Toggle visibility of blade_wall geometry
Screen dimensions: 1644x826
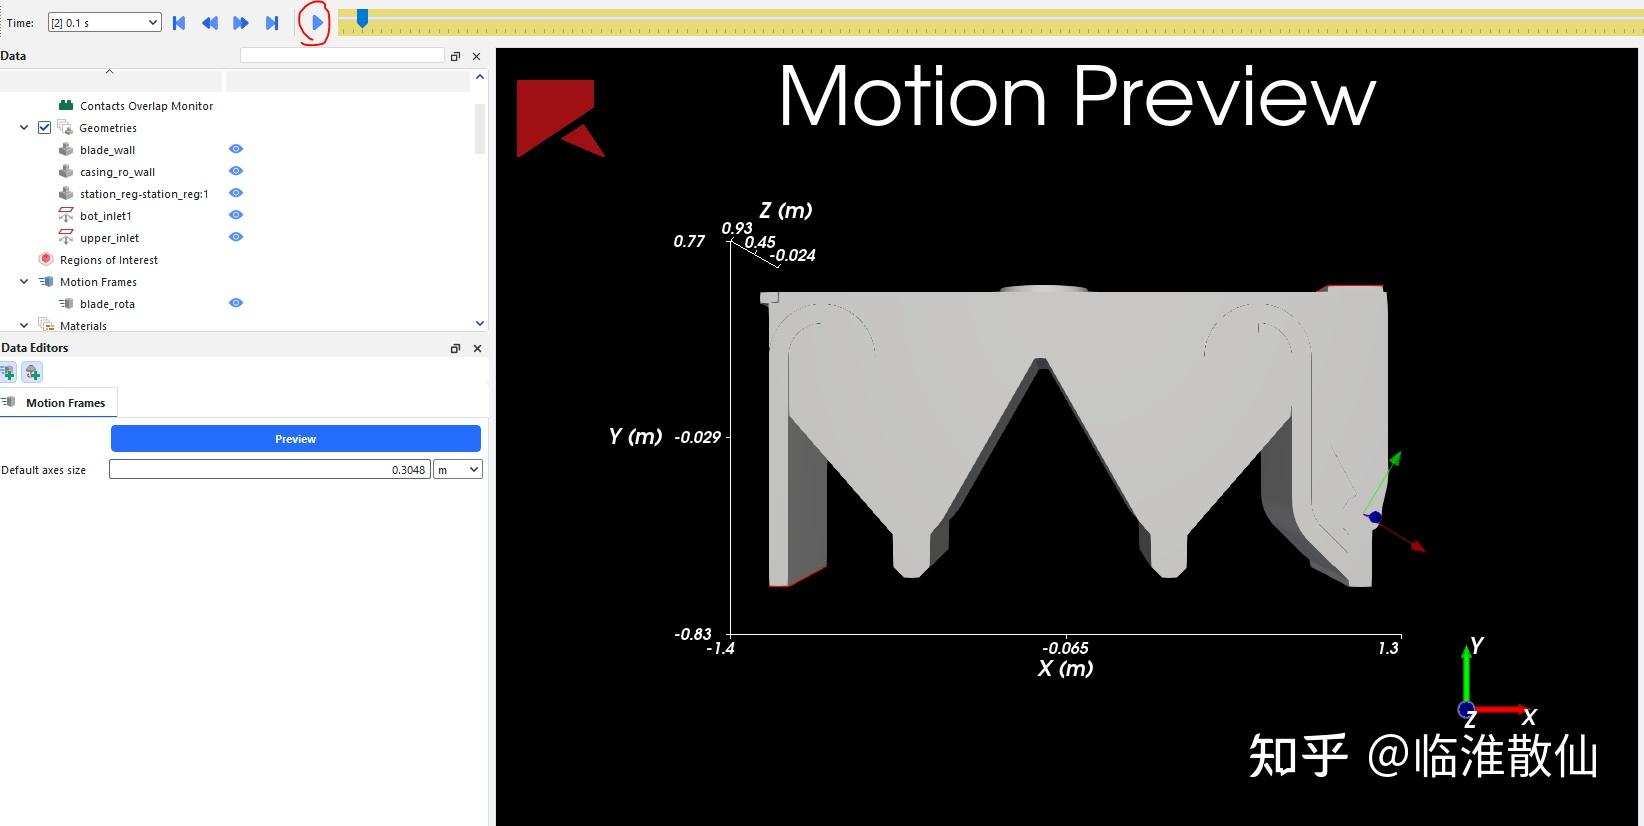point(236,149)
